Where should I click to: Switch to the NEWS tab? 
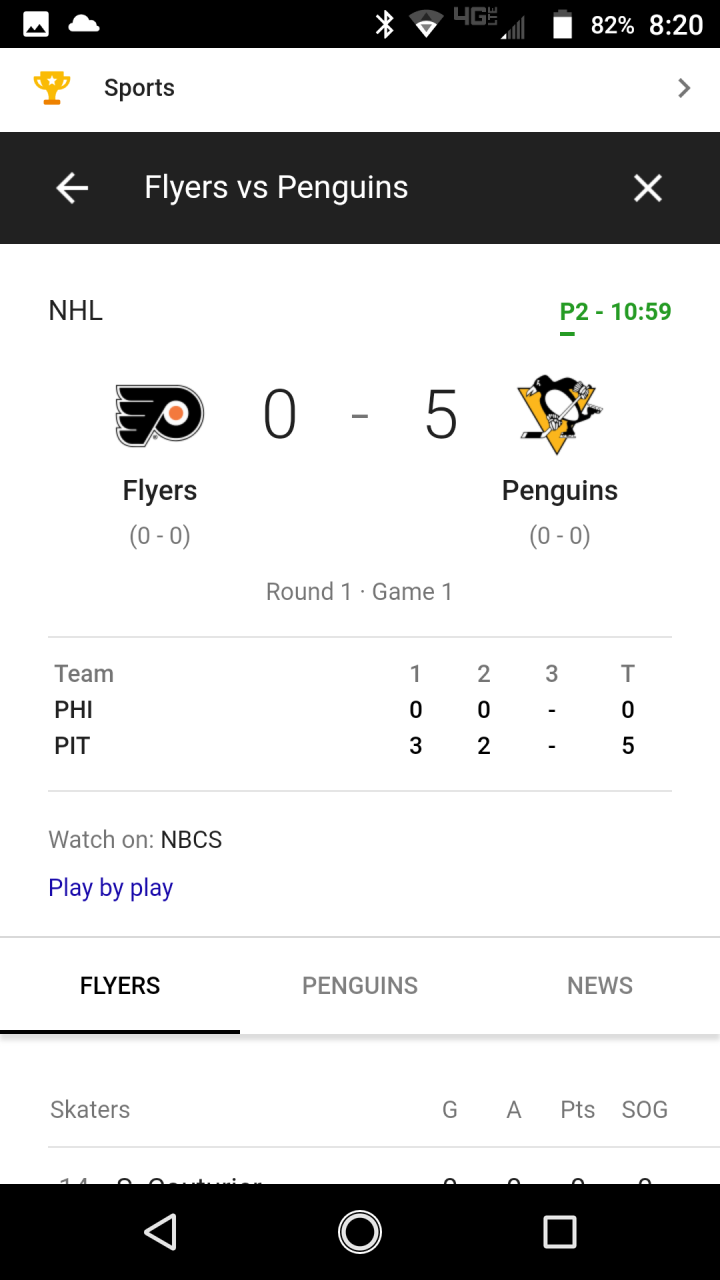pos(600,986)
